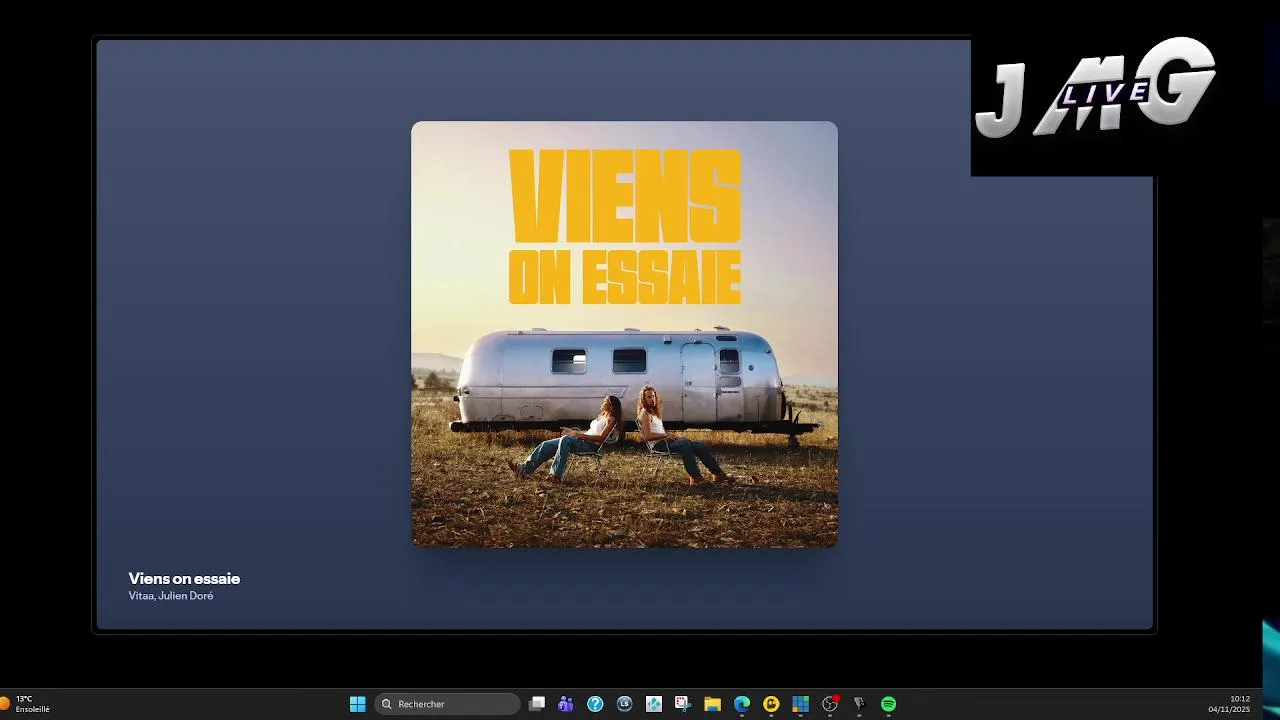This screenshot has height=720, width=1280.
Task: Open the Snipping Tool from taskbar
Action: coord(683,704)
